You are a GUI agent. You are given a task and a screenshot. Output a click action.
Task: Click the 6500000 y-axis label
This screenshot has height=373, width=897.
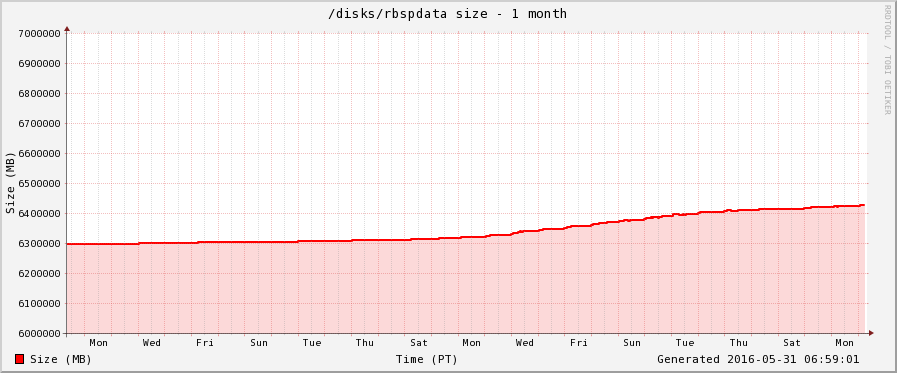(x=40, y=184)
